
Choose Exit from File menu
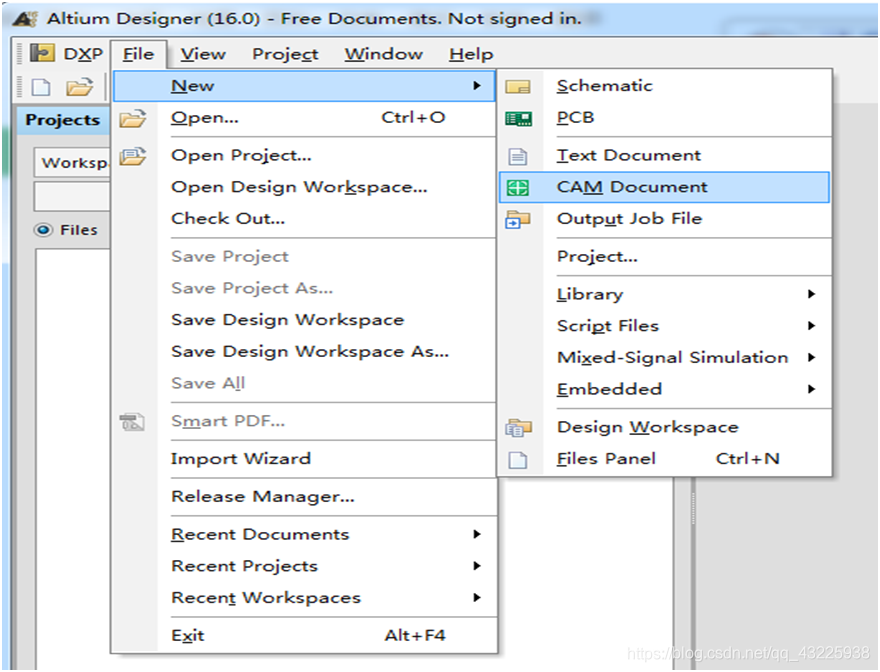point(305,636)
